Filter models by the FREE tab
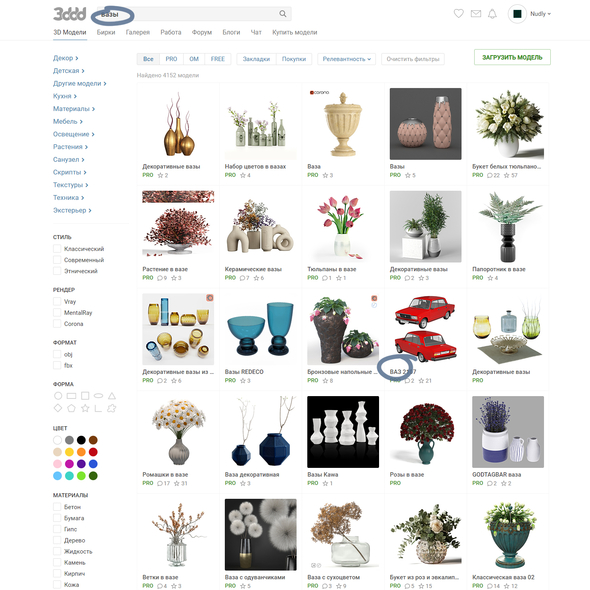The height and width of the screenshot is (590, 590). (x=217, y=59)
